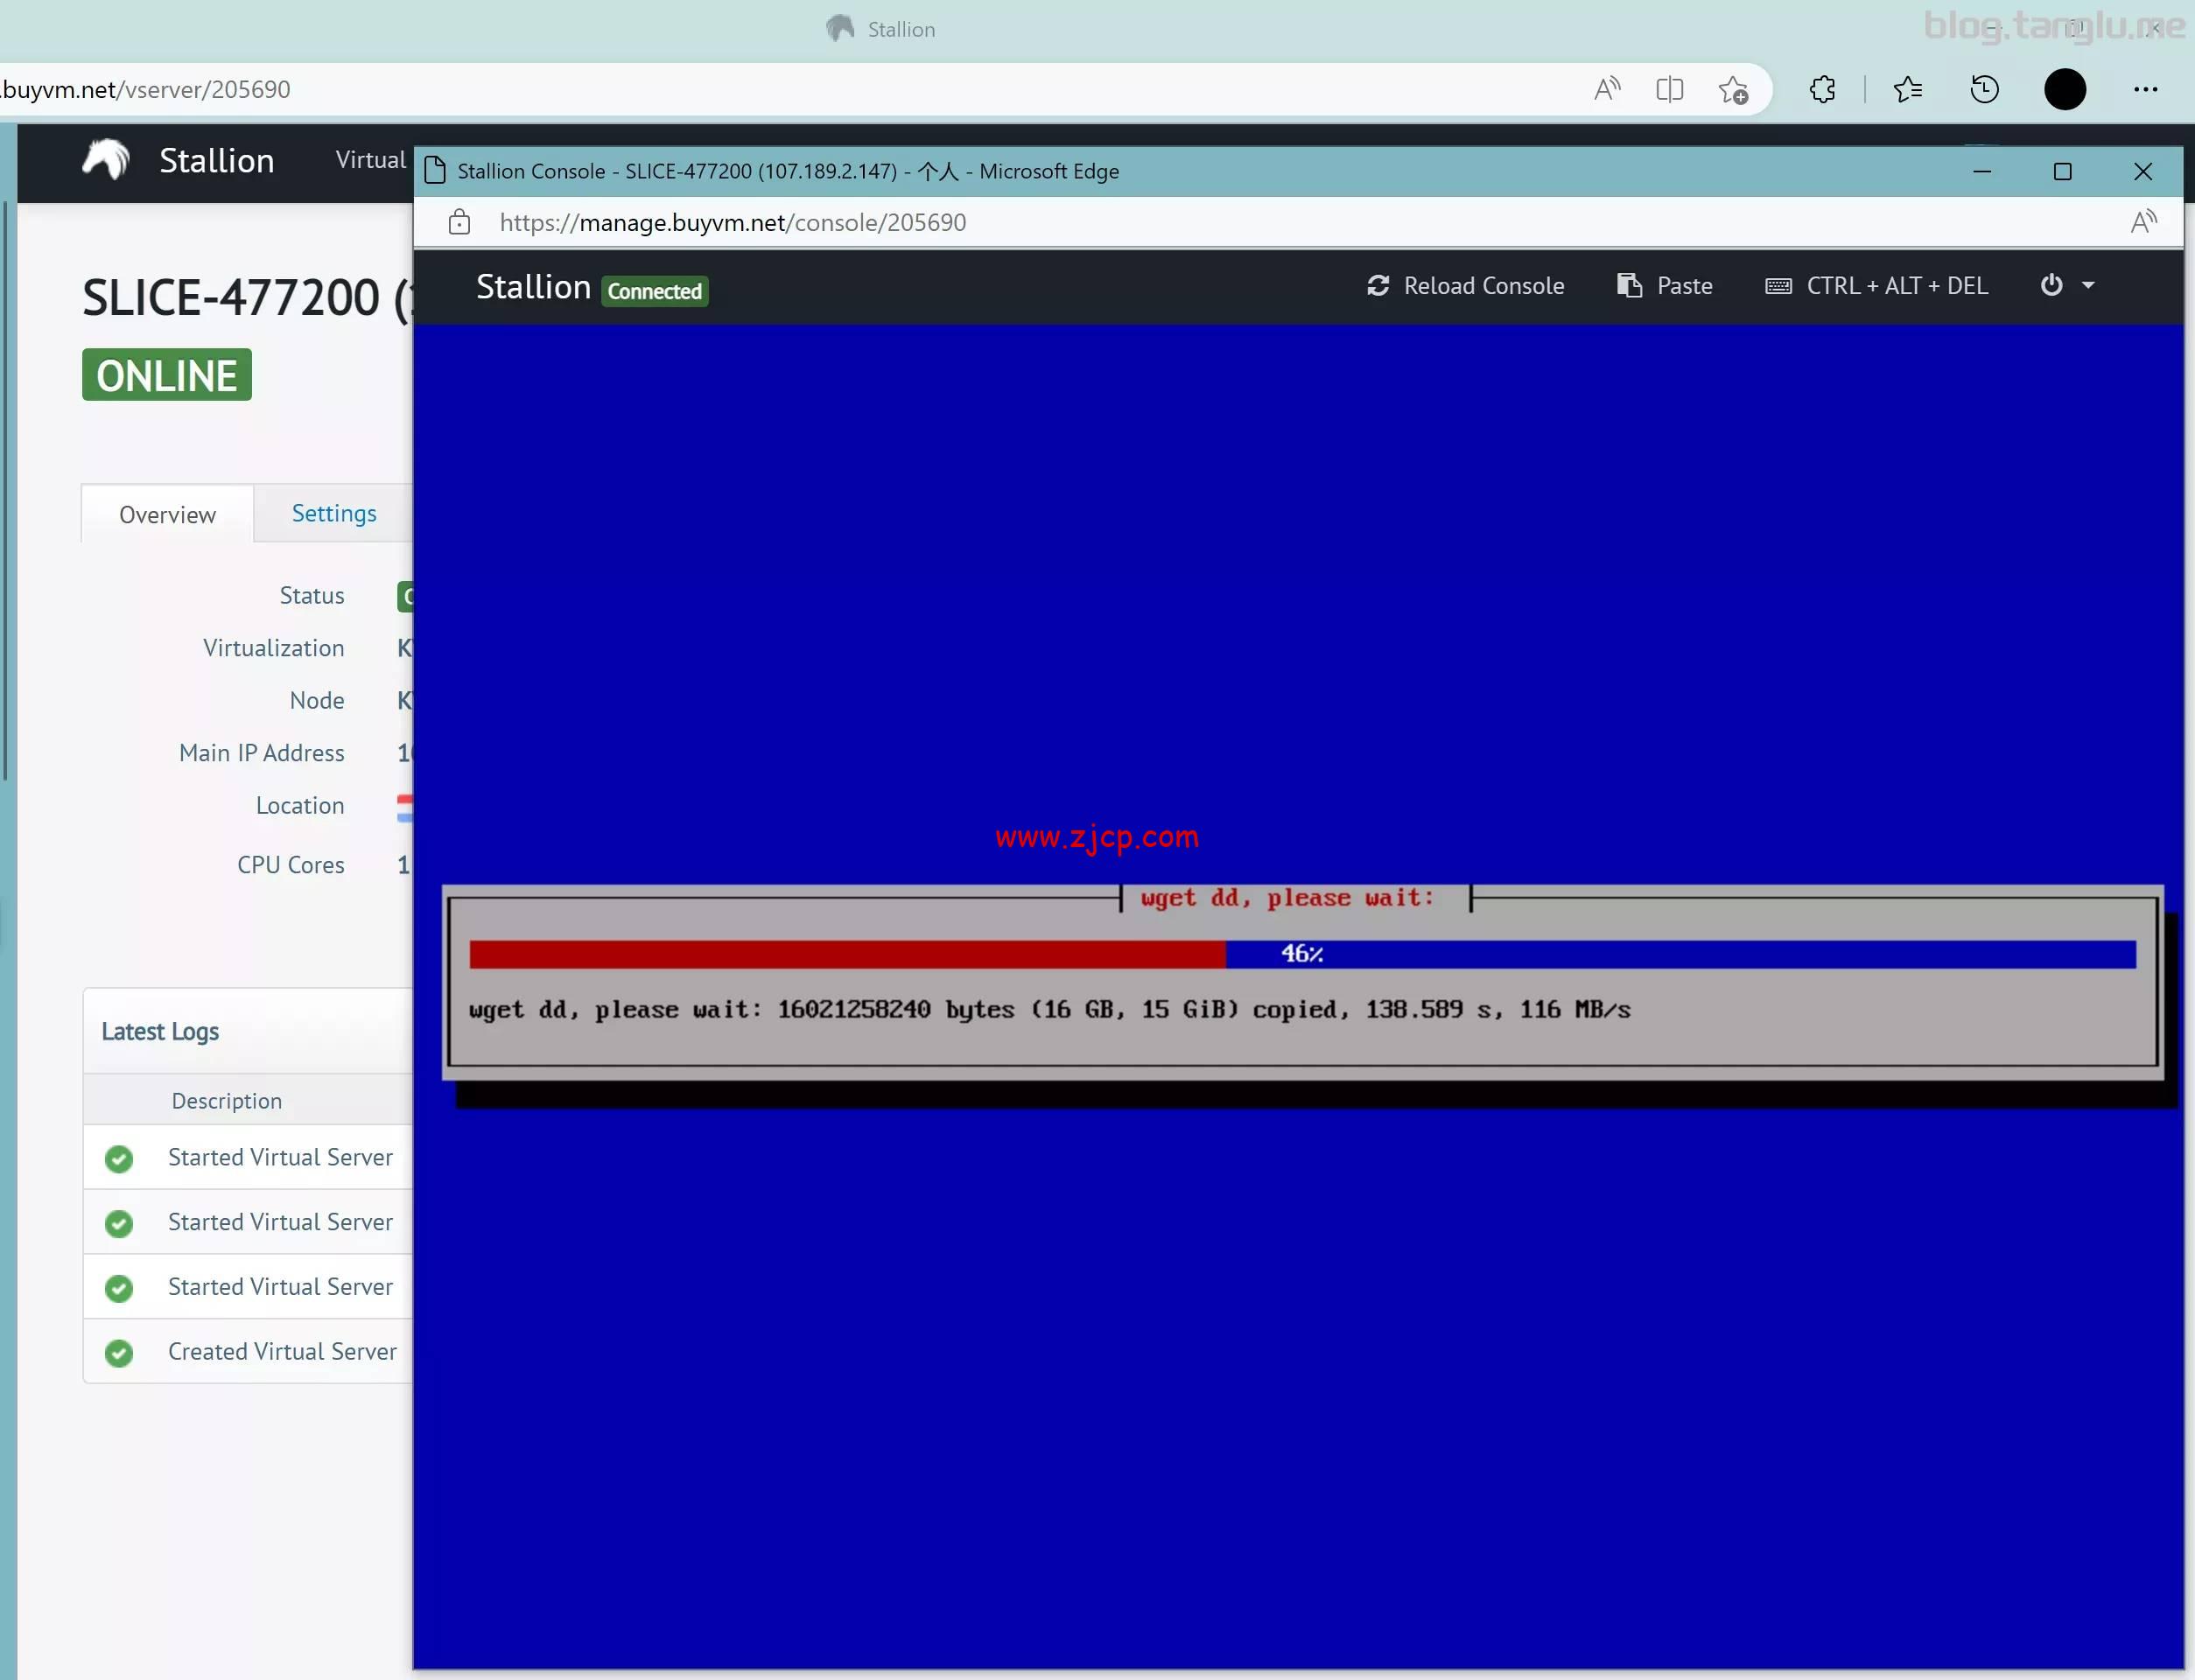Switch to the Settings tab
This screenshot has width=2195, height=1680.
pyautogui.click(x=333, y=513)
